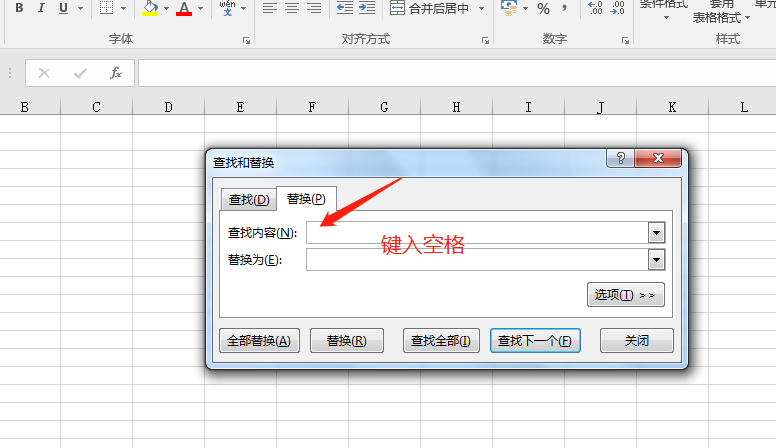The image size is (776, 448).
Task: Expand options with 选项(T) button
Action: tap(626, 295)
